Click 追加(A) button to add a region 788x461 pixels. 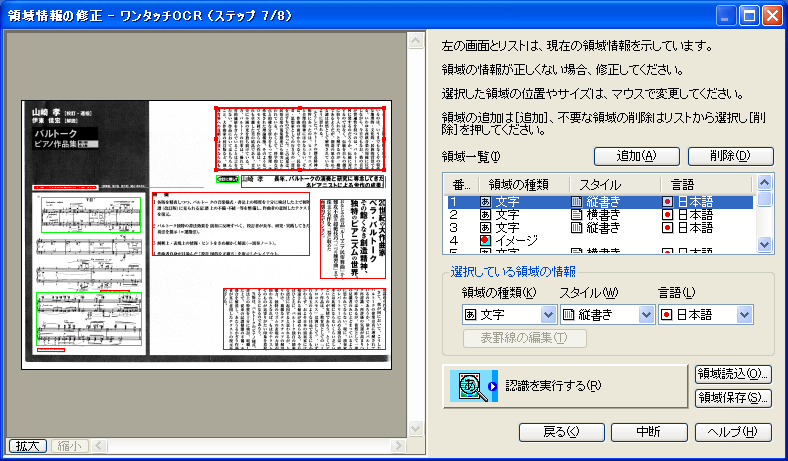tap(637, 156)
